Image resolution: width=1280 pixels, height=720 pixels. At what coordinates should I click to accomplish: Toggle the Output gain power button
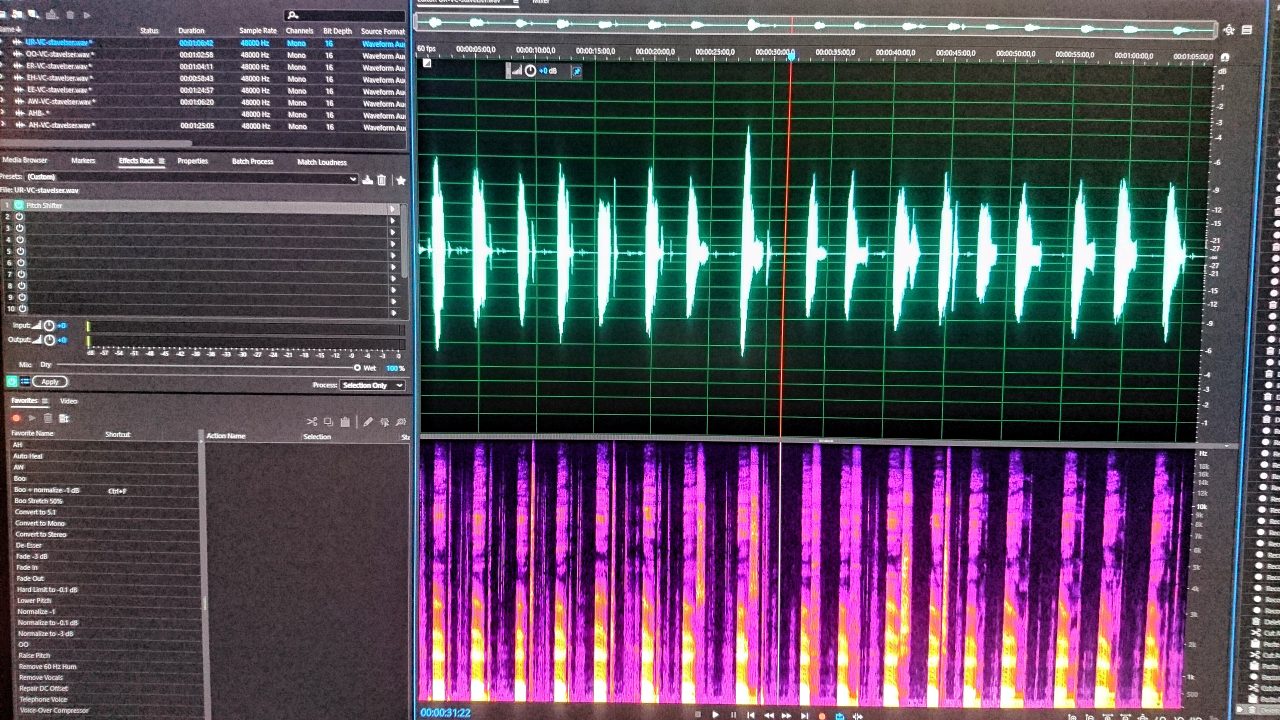49,340
